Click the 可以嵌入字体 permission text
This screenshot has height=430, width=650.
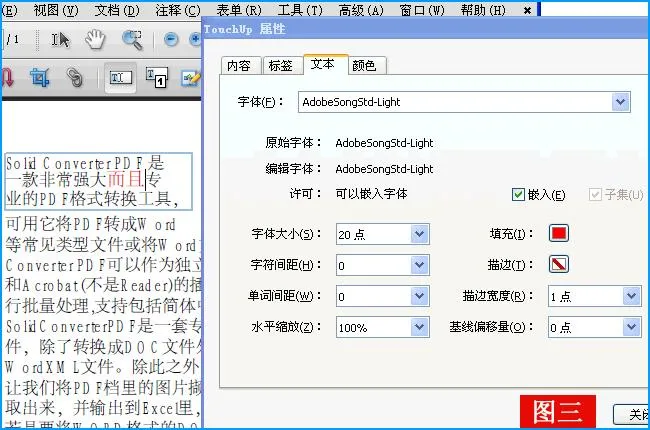pos(371,194)
